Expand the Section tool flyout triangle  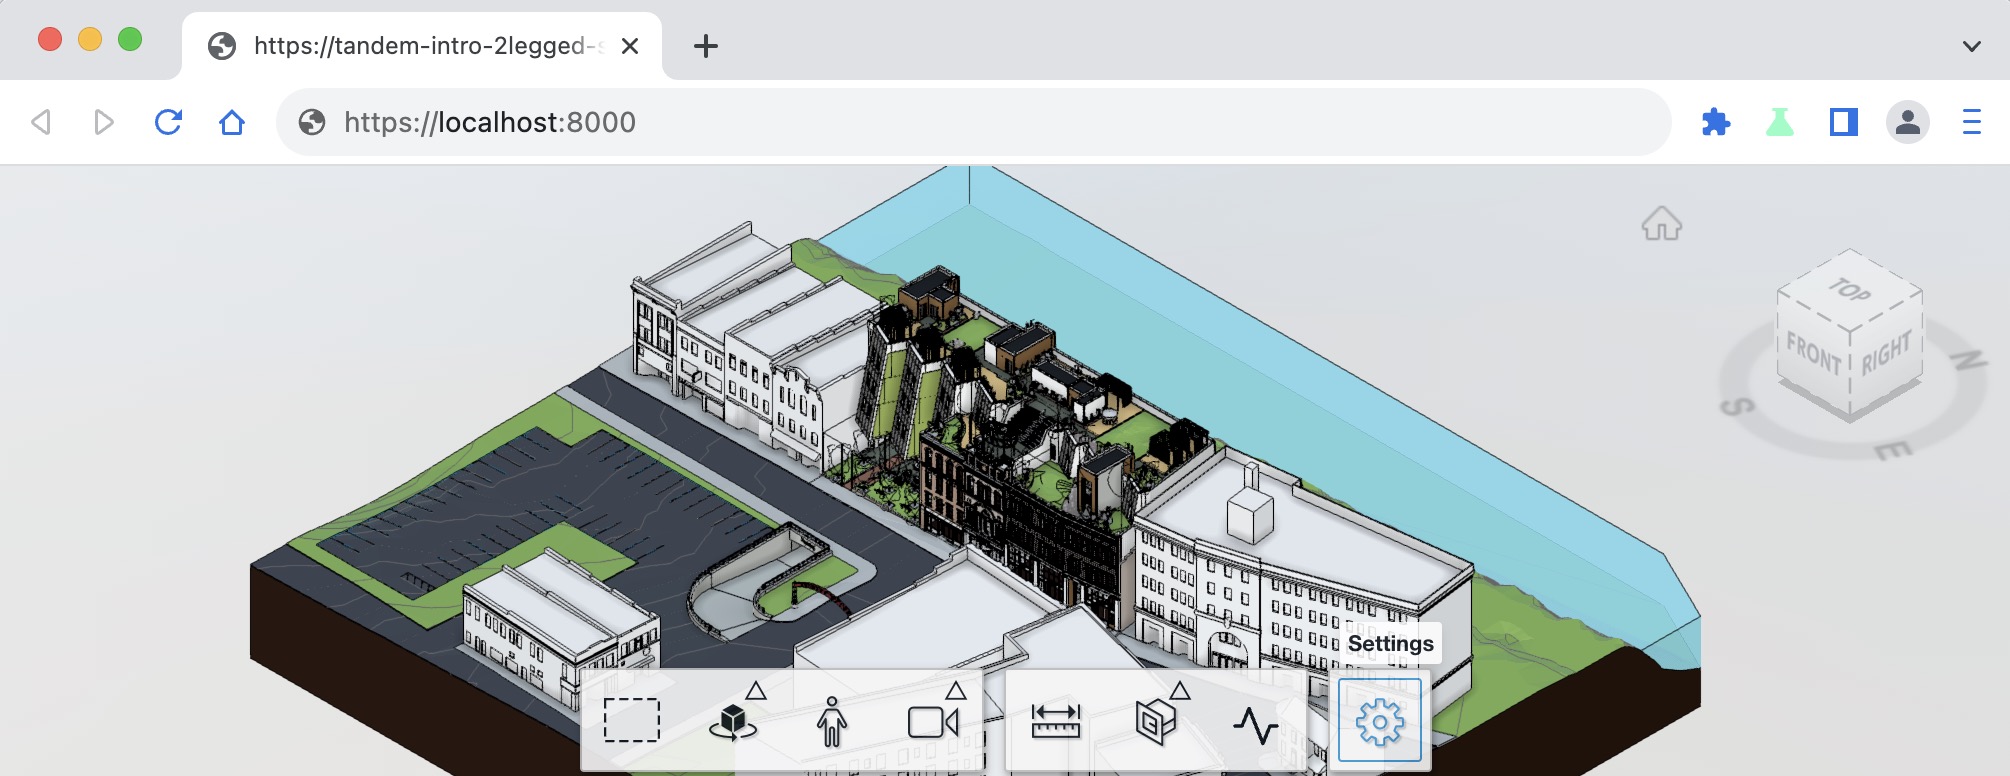click(x=1180, y=691)
